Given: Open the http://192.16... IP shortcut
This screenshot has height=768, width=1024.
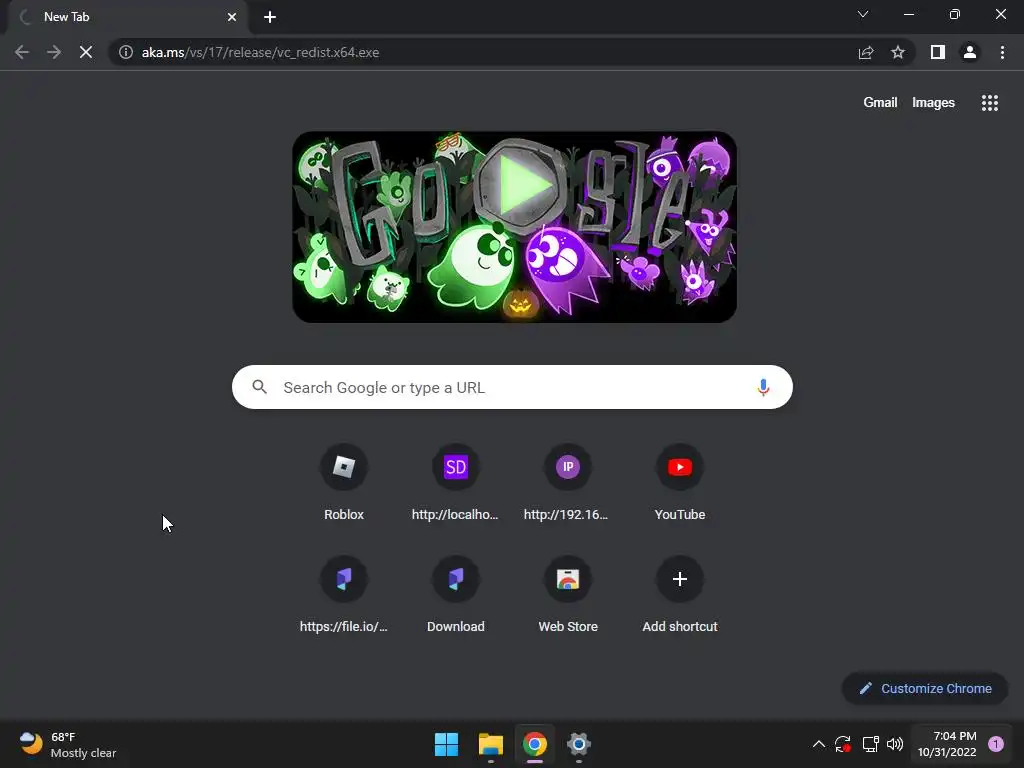Looking at the screenshot, I should (568, 483).
